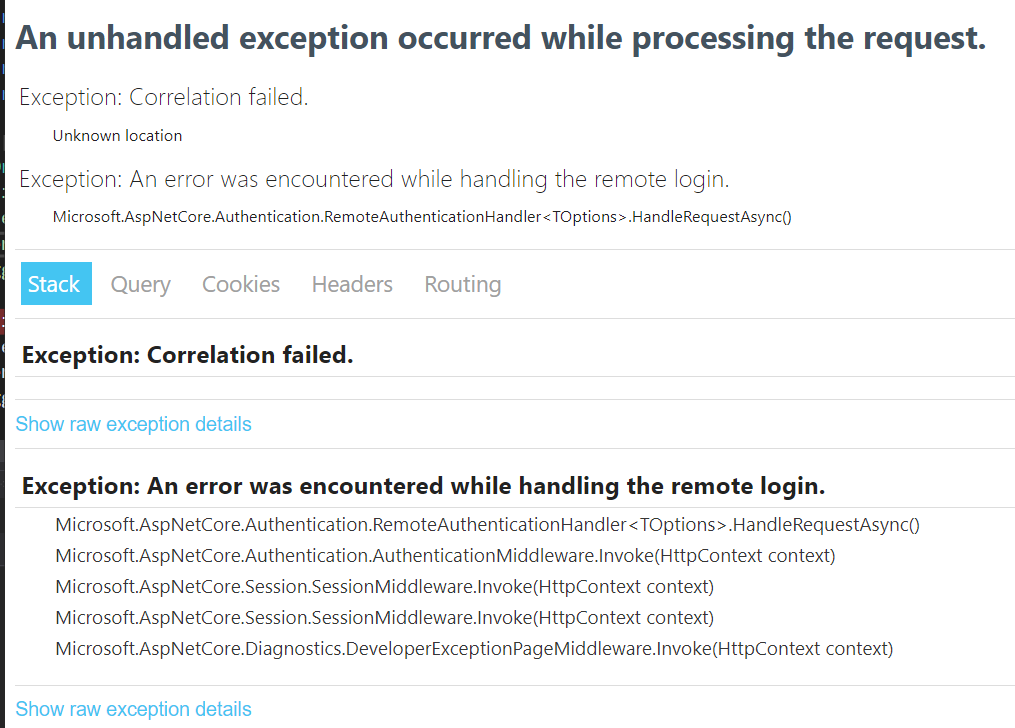Open the Headers tab
Image resolution: width=1015 pixels, height=728 pixels.
(351, 284)
